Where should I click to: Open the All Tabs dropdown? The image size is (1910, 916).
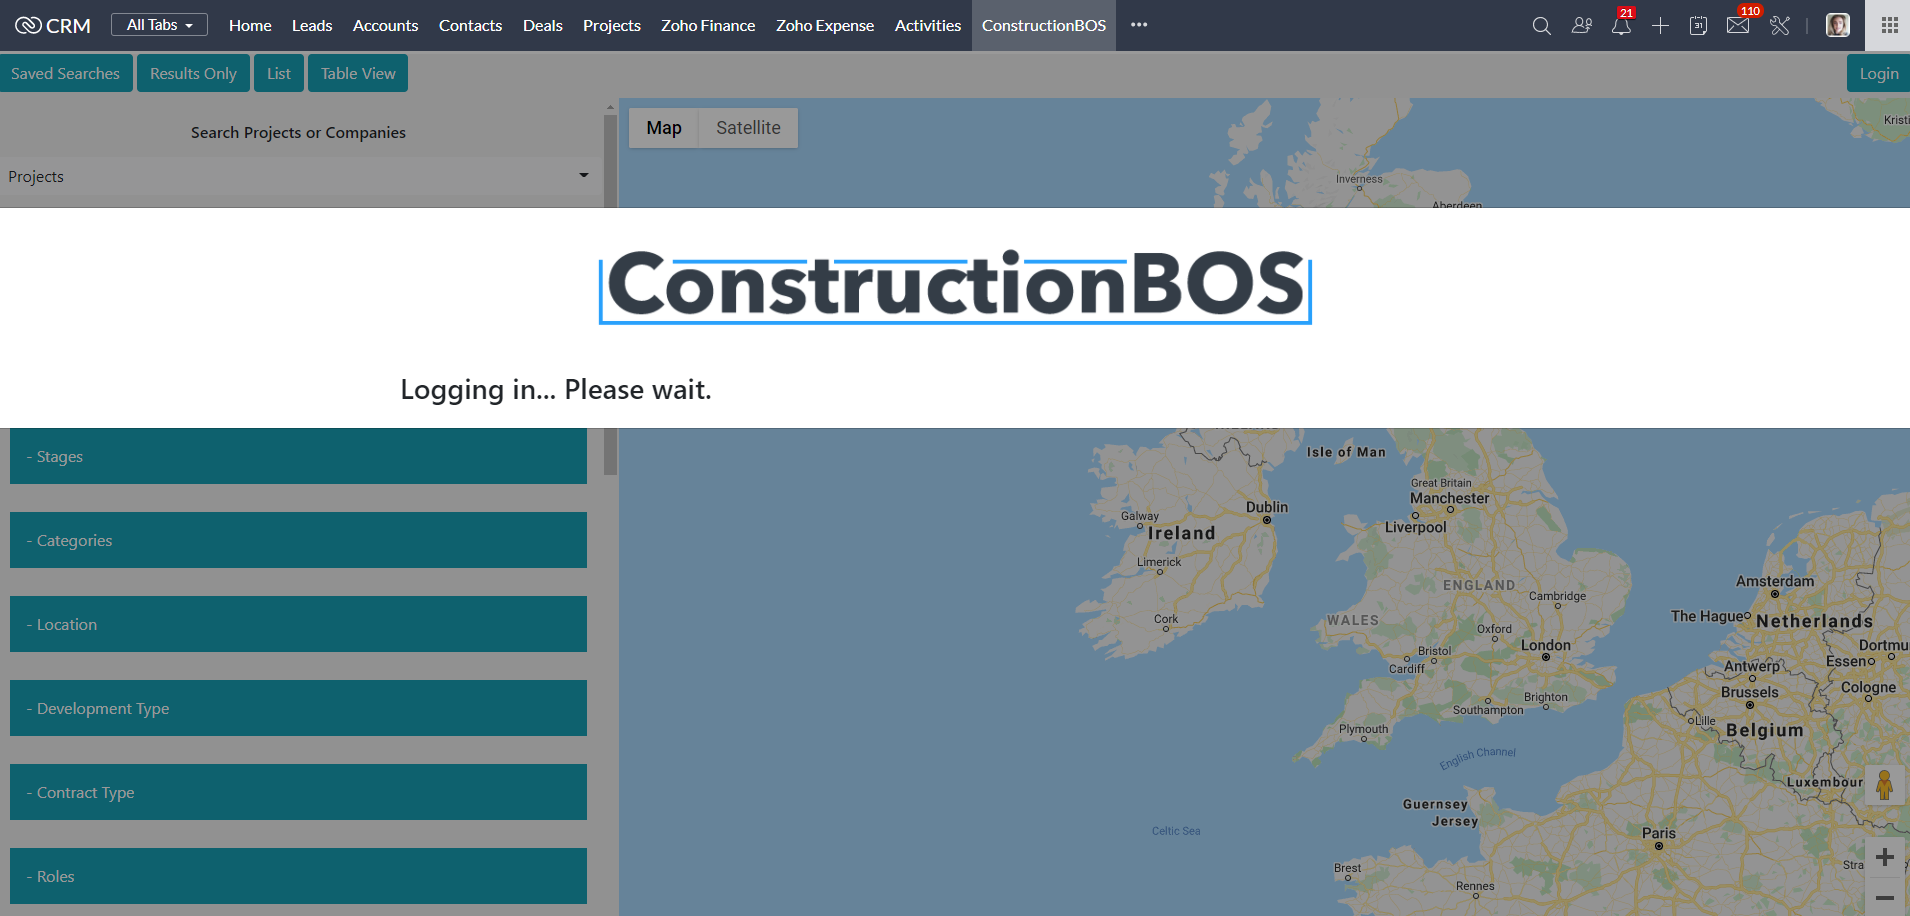(x=159, y=25)
